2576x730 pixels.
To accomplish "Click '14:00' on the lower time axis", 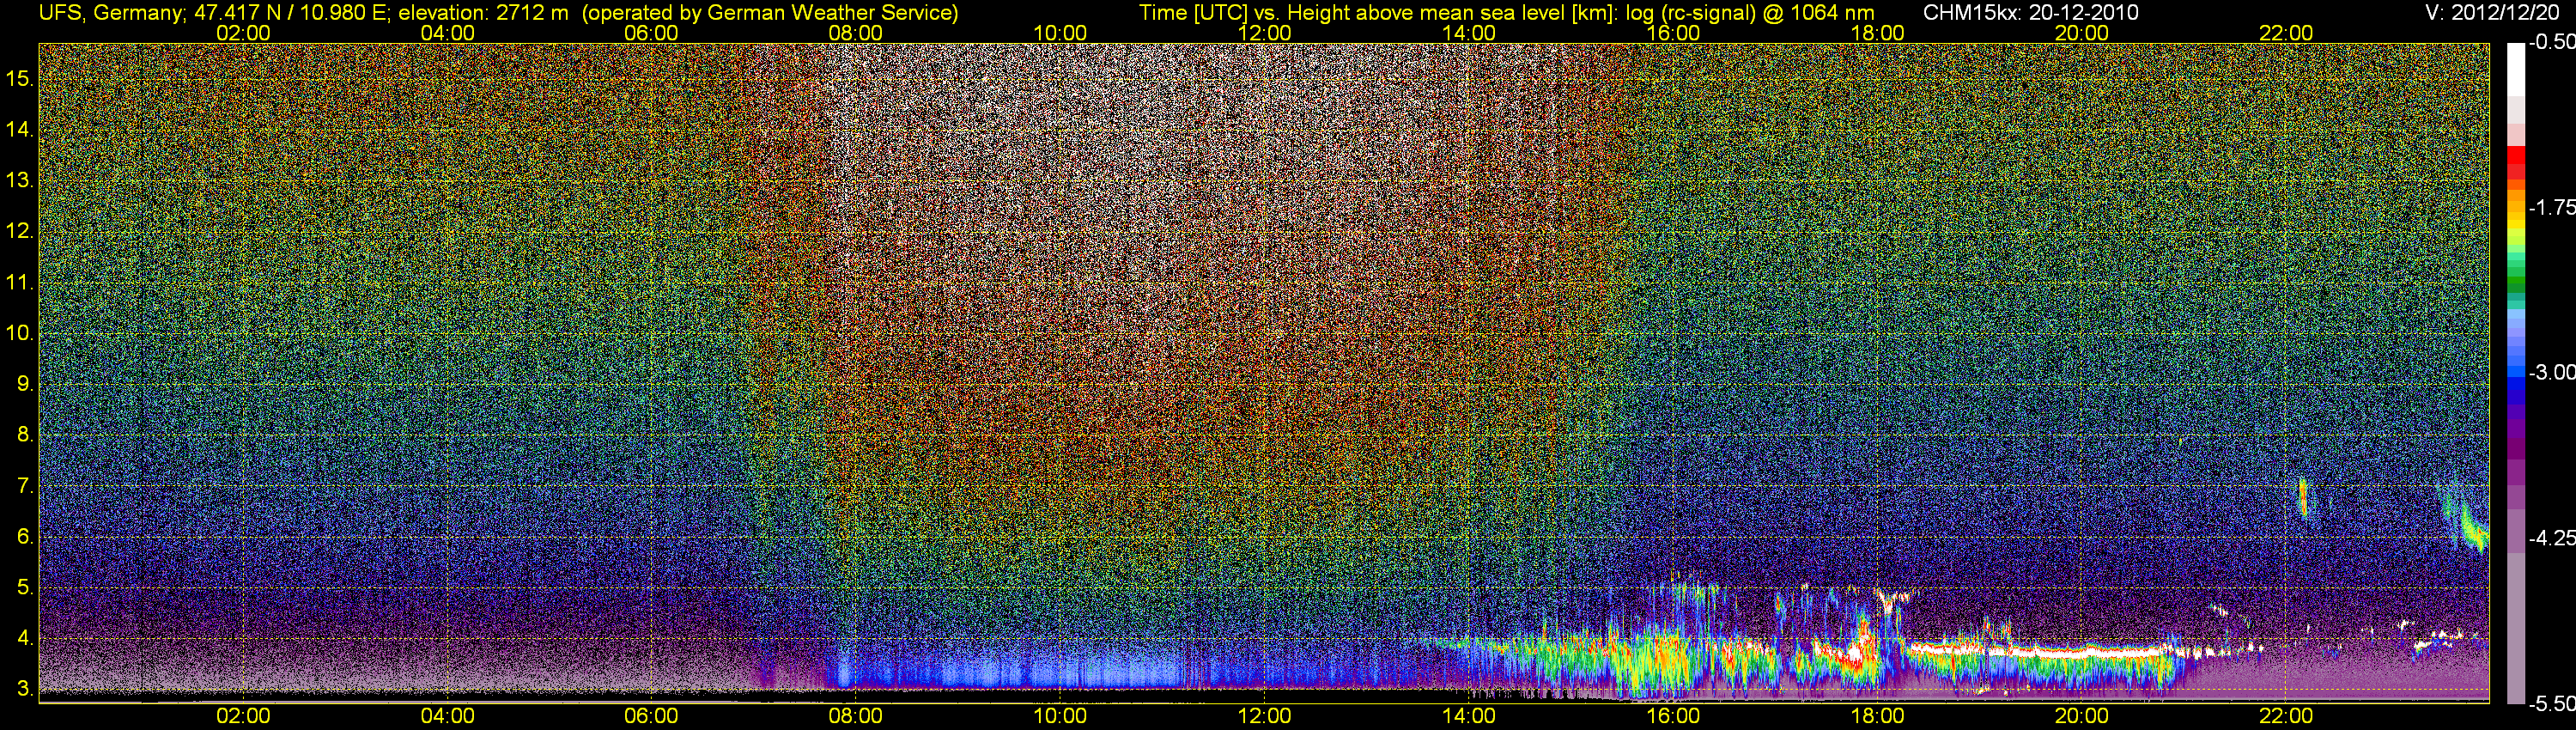I will pos(1469,716).
